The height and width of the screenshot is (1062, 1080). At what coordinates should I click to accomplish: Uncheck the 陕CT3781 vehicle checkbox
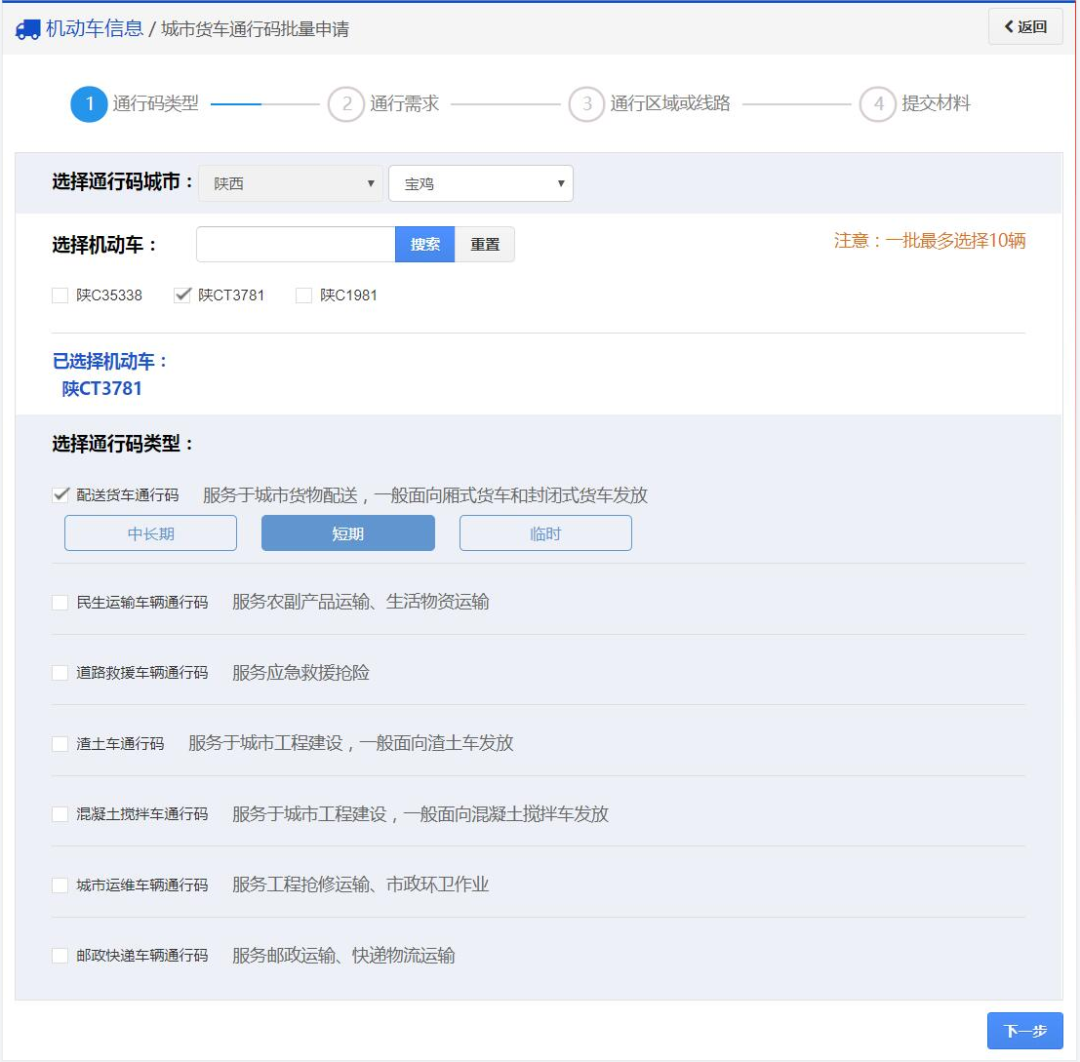coord(182,296)
